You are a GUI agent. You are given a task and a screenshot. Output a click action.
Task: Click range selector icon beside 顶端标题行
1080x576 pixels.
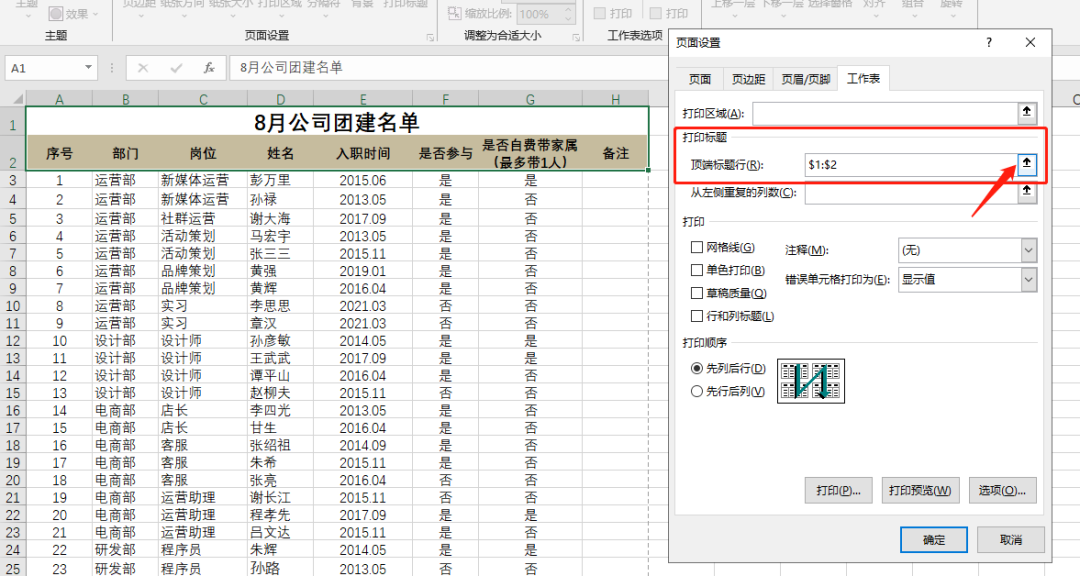1027,164
